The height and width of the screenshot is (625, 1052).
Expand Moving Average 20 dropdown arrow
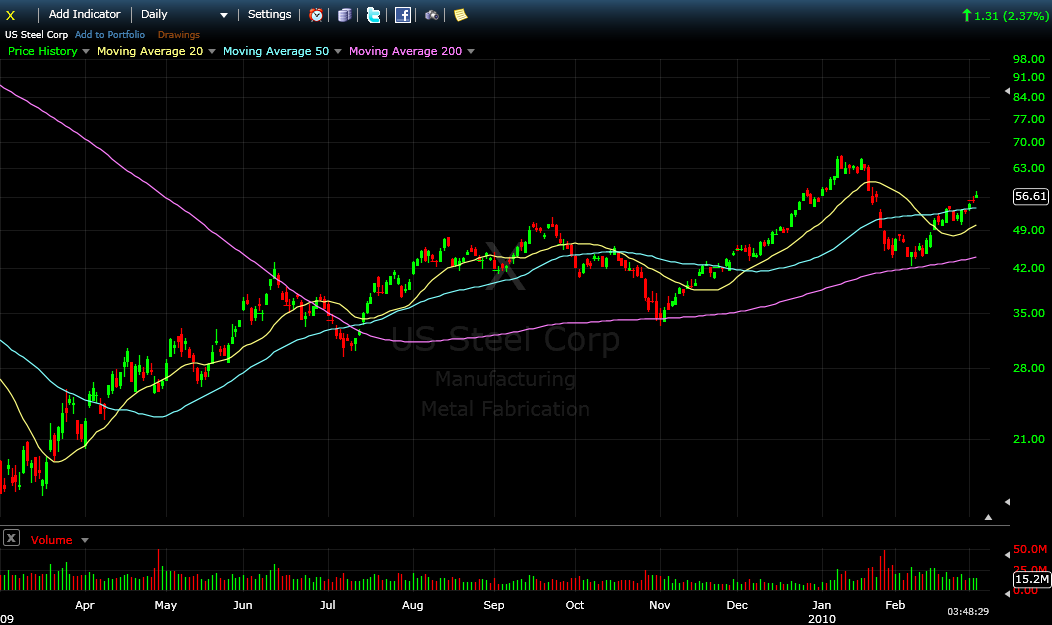pyautogui.click(x=212, y=52)
